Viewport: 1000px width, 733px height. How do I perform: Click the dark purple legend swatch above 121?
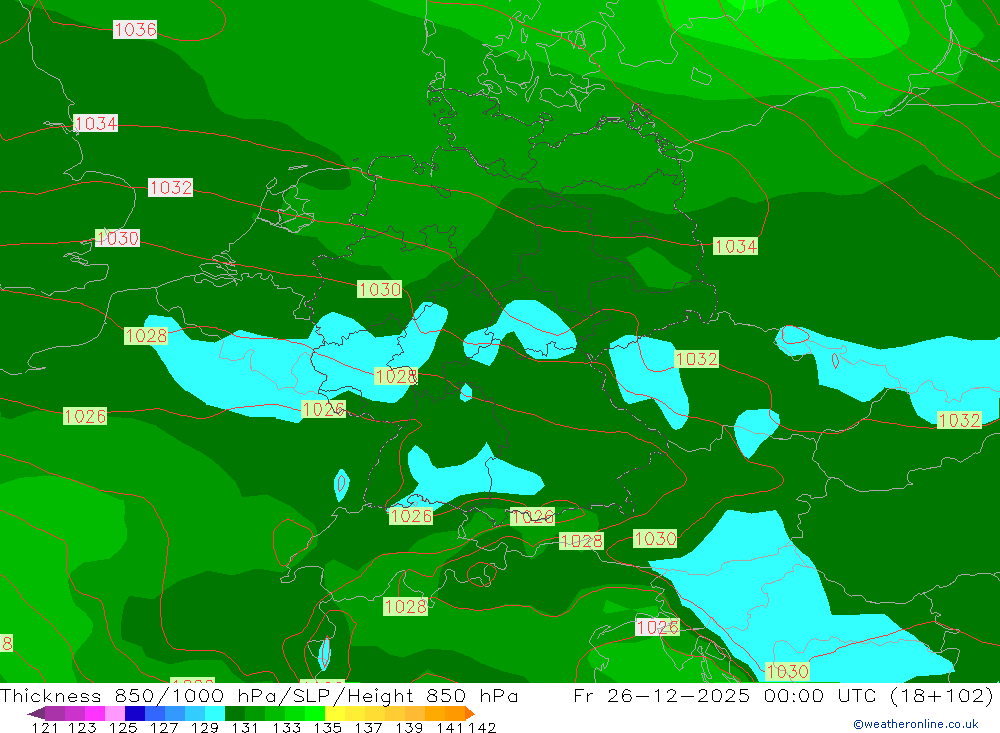click(54, 713)
